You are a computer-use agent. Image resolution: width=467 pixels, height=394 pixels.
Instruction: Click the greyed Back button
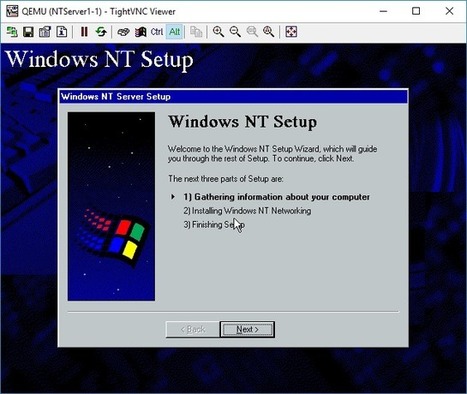point(193,329)
